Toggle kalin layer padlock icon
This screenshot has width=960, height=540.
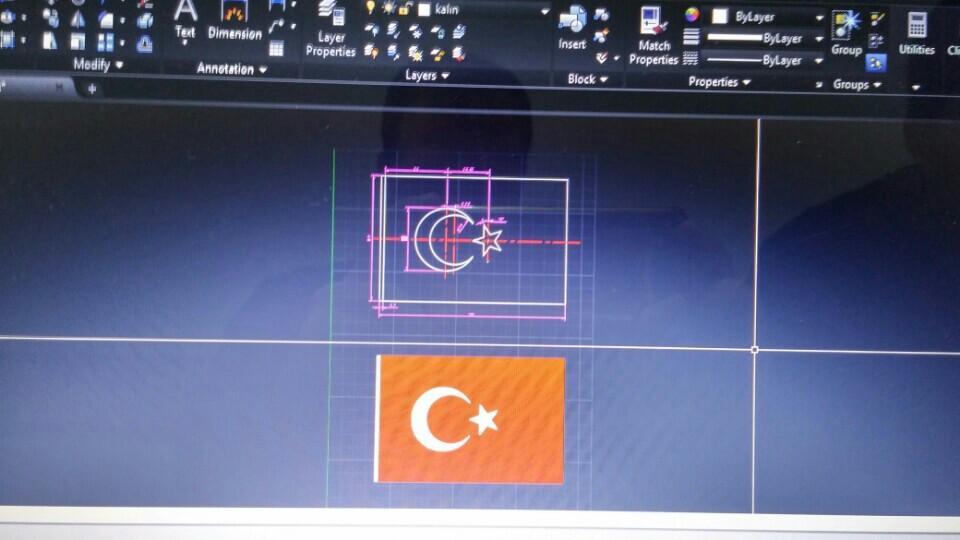(x=405, y=9)
